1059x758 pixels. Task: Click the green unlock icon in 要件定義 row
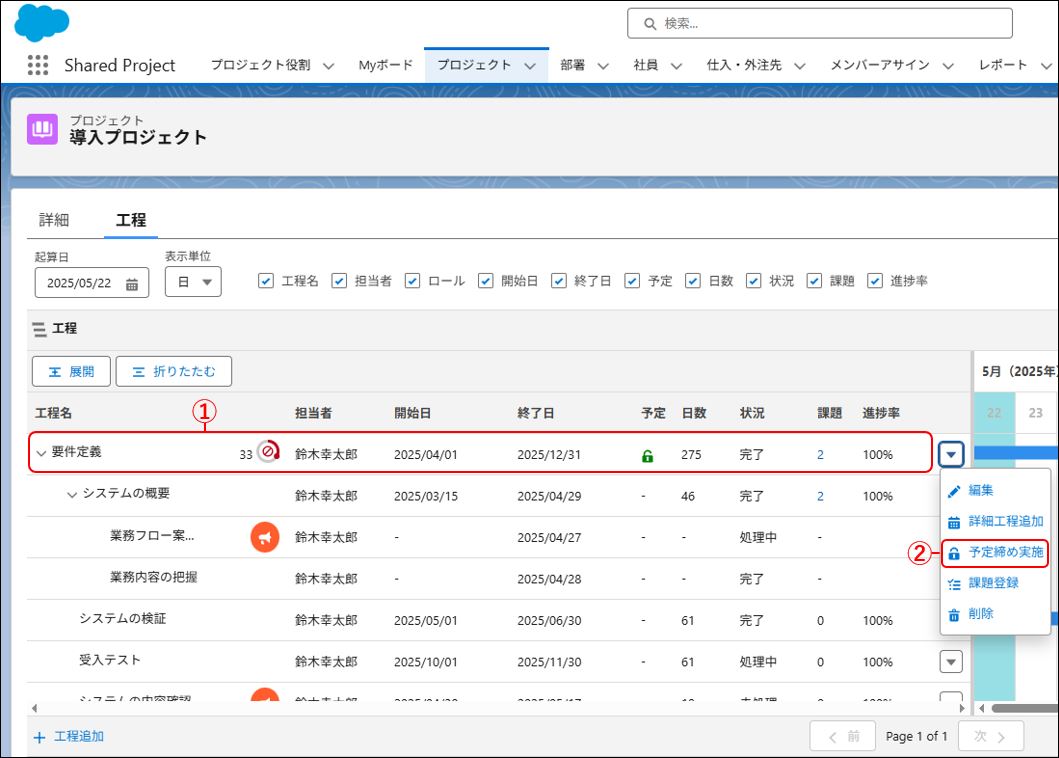[647, 455]
